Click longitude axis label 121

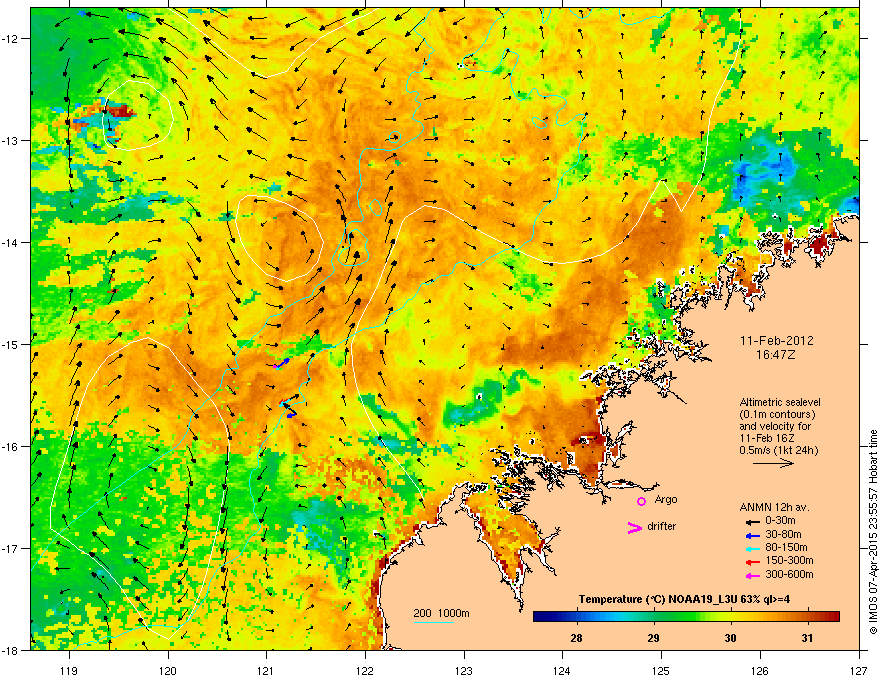(266, 670)
